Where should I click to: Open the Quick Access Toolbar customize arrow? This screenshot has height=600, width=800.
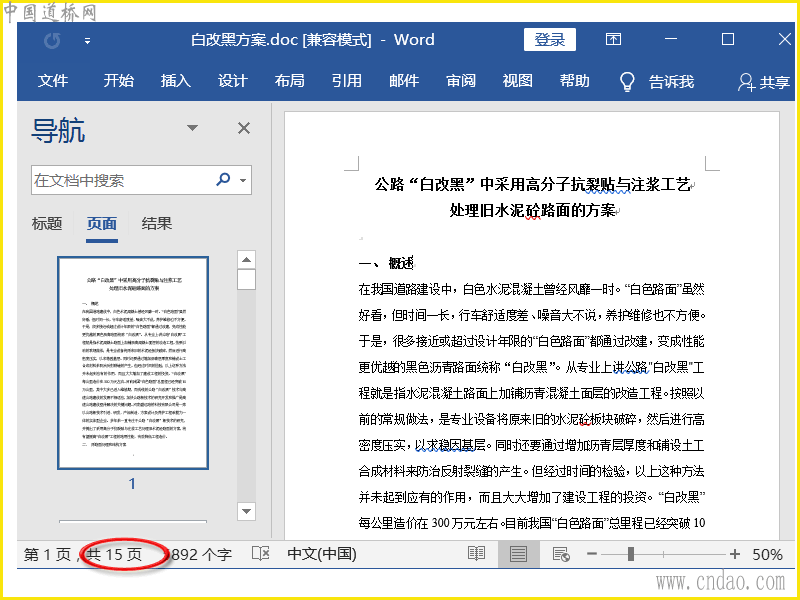coord(88,41)
